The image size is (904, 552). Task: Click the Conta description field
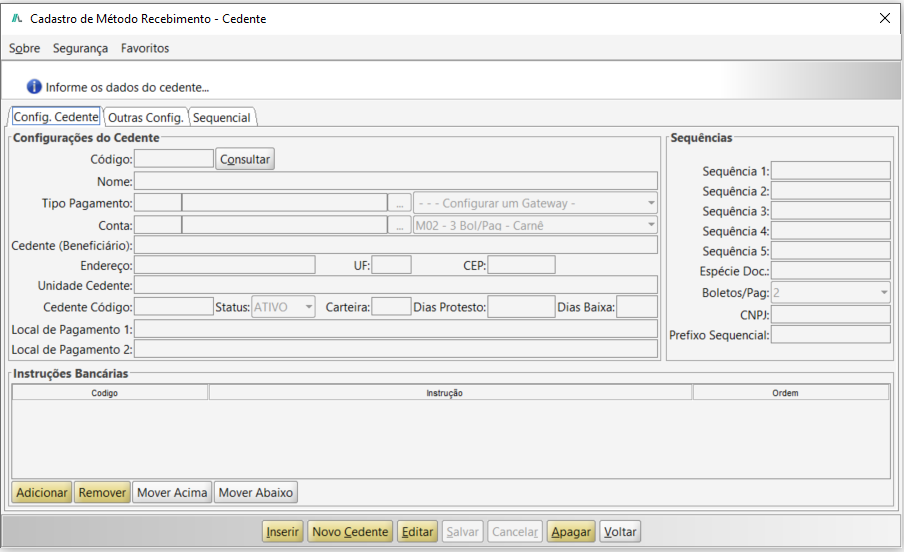coord(285,225)
